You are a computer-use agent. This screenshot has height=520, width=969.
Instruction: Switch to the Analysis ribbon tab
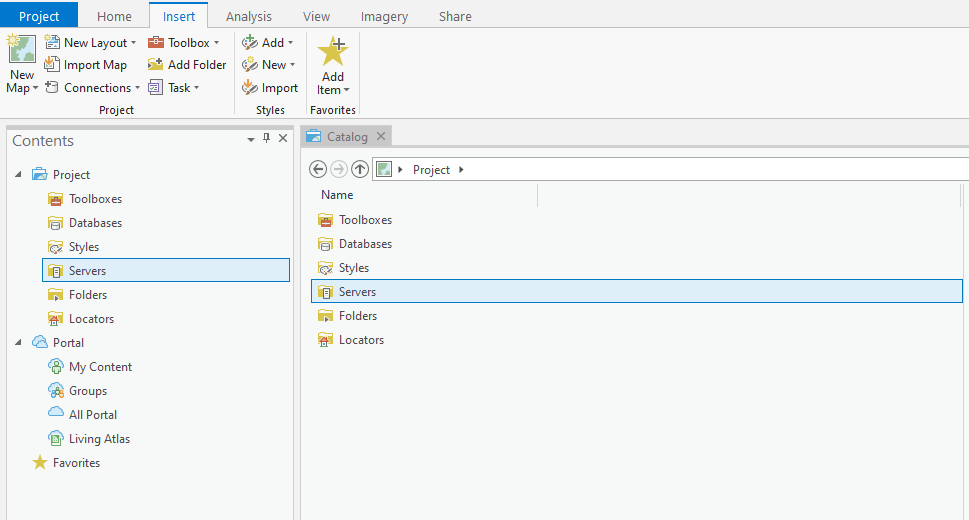coord(248,16)
